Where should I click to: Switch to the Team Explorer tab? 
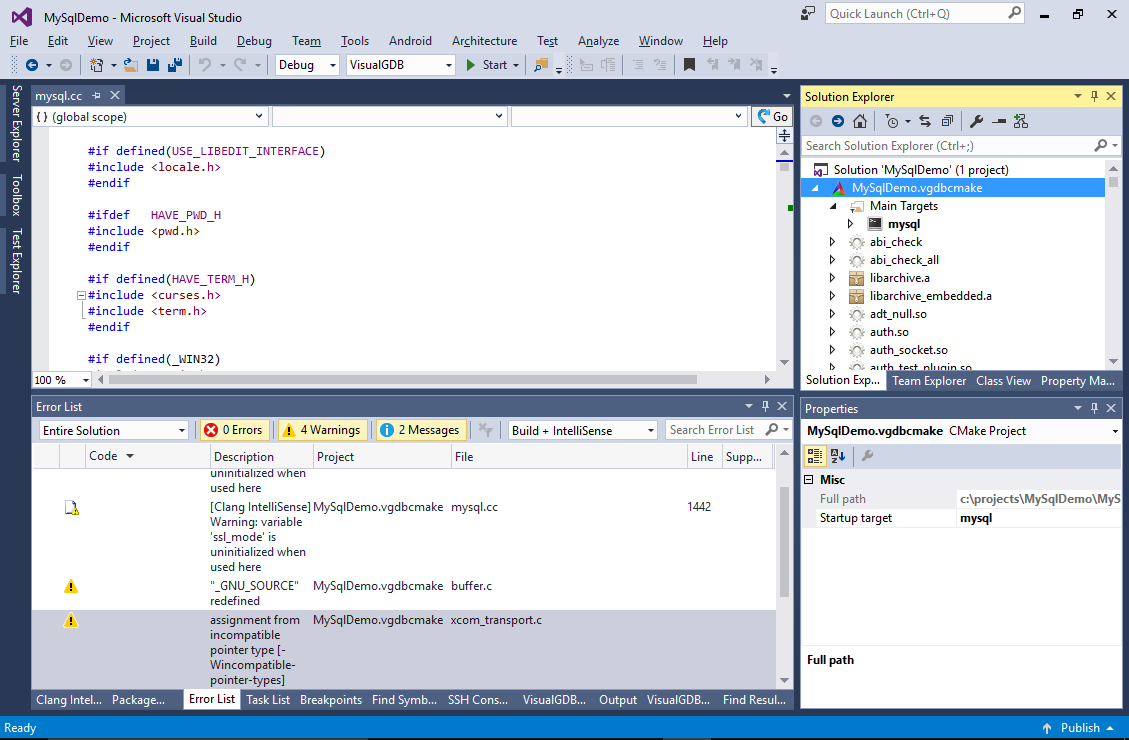pyautogui.click(x=930, y=381)
